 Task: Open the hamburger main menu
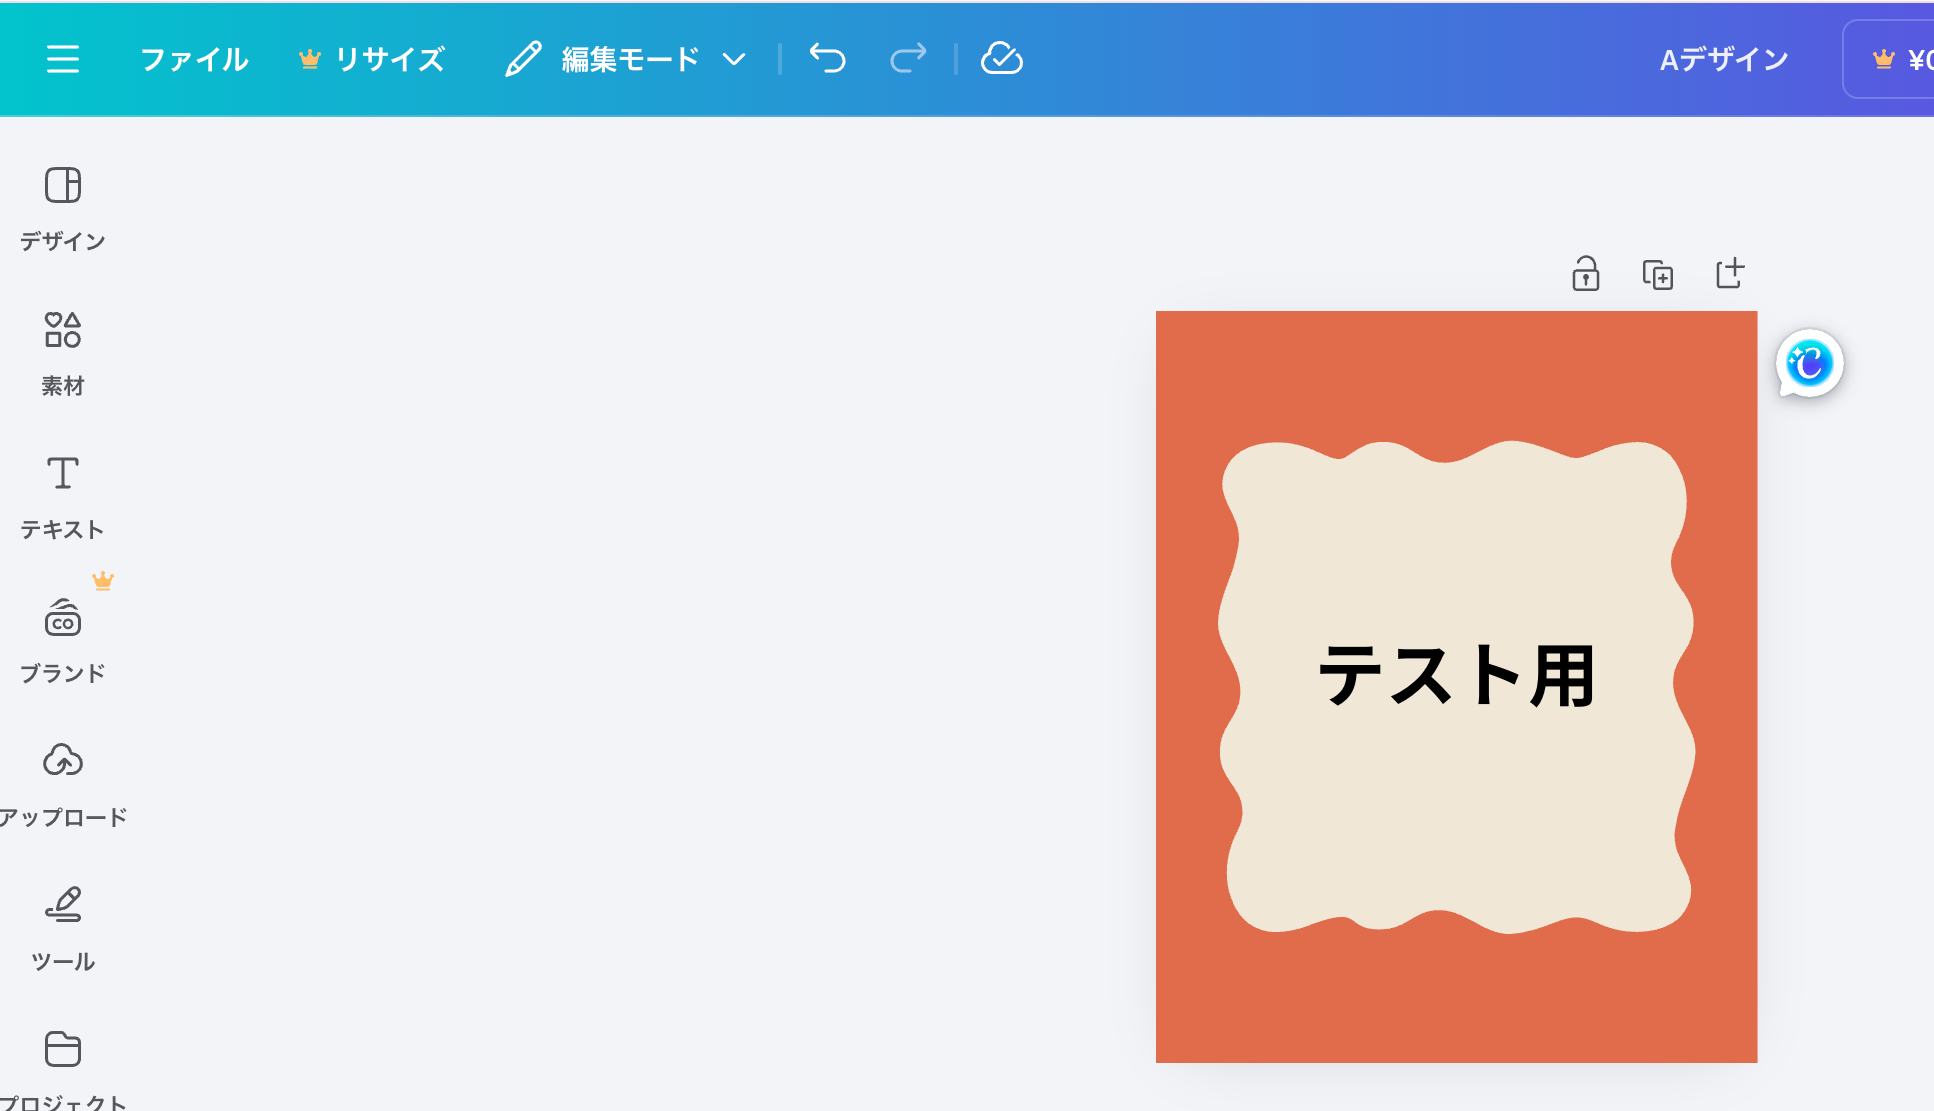tap(63, 59)
